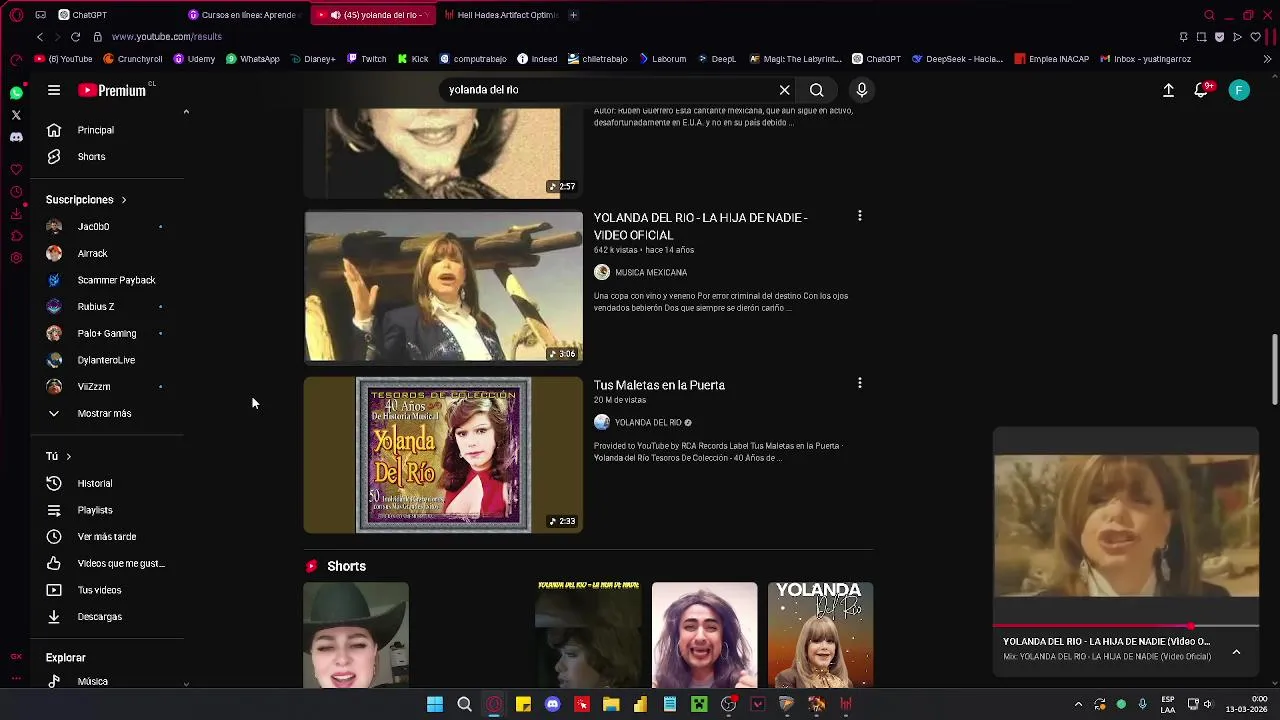Open the Descargas download icon

coord(54,617)
